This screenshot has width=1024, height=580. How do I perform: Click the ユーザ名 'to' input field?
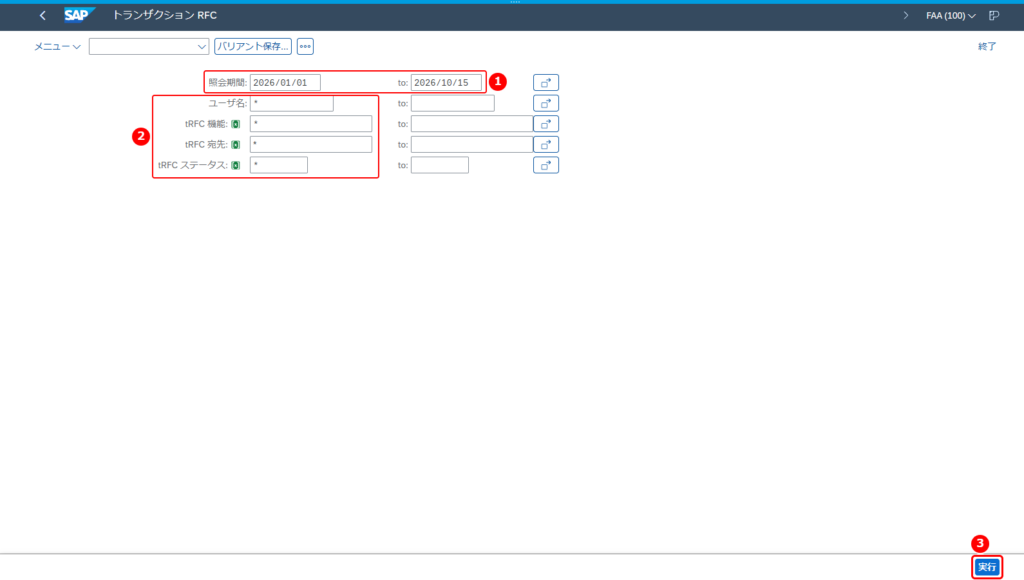(x=453, y=103)
